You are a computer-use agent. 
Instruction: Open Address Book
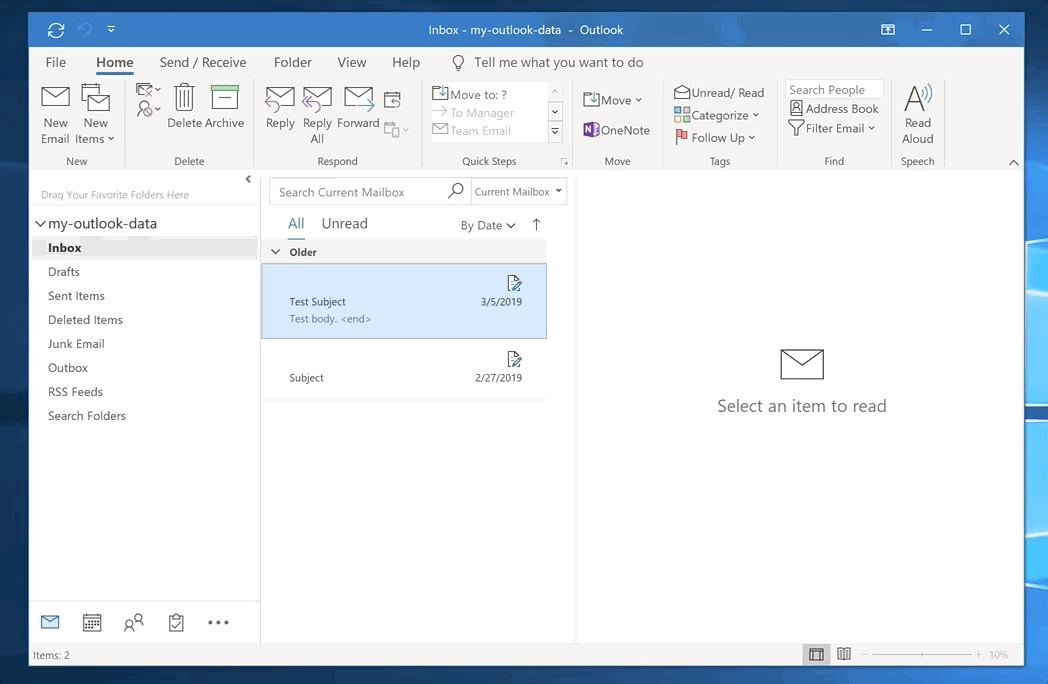click(x=833, y=109)
